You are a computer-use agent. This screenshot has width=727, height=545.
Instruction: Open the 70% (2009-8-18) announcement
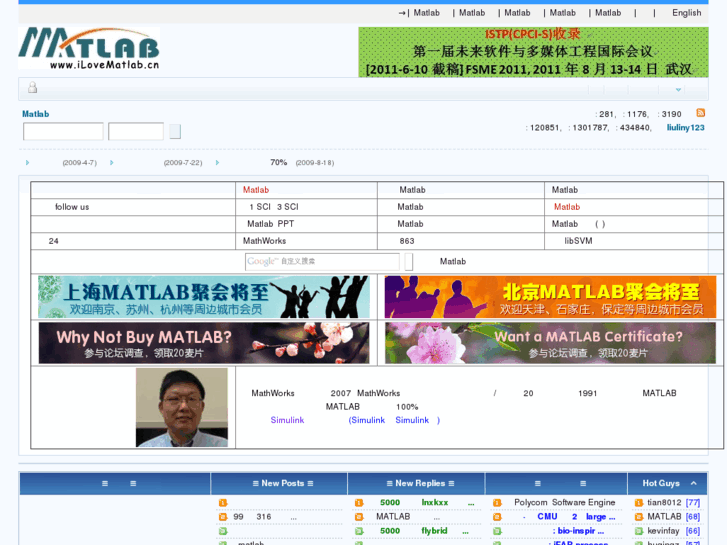click(x=302, y=162)
